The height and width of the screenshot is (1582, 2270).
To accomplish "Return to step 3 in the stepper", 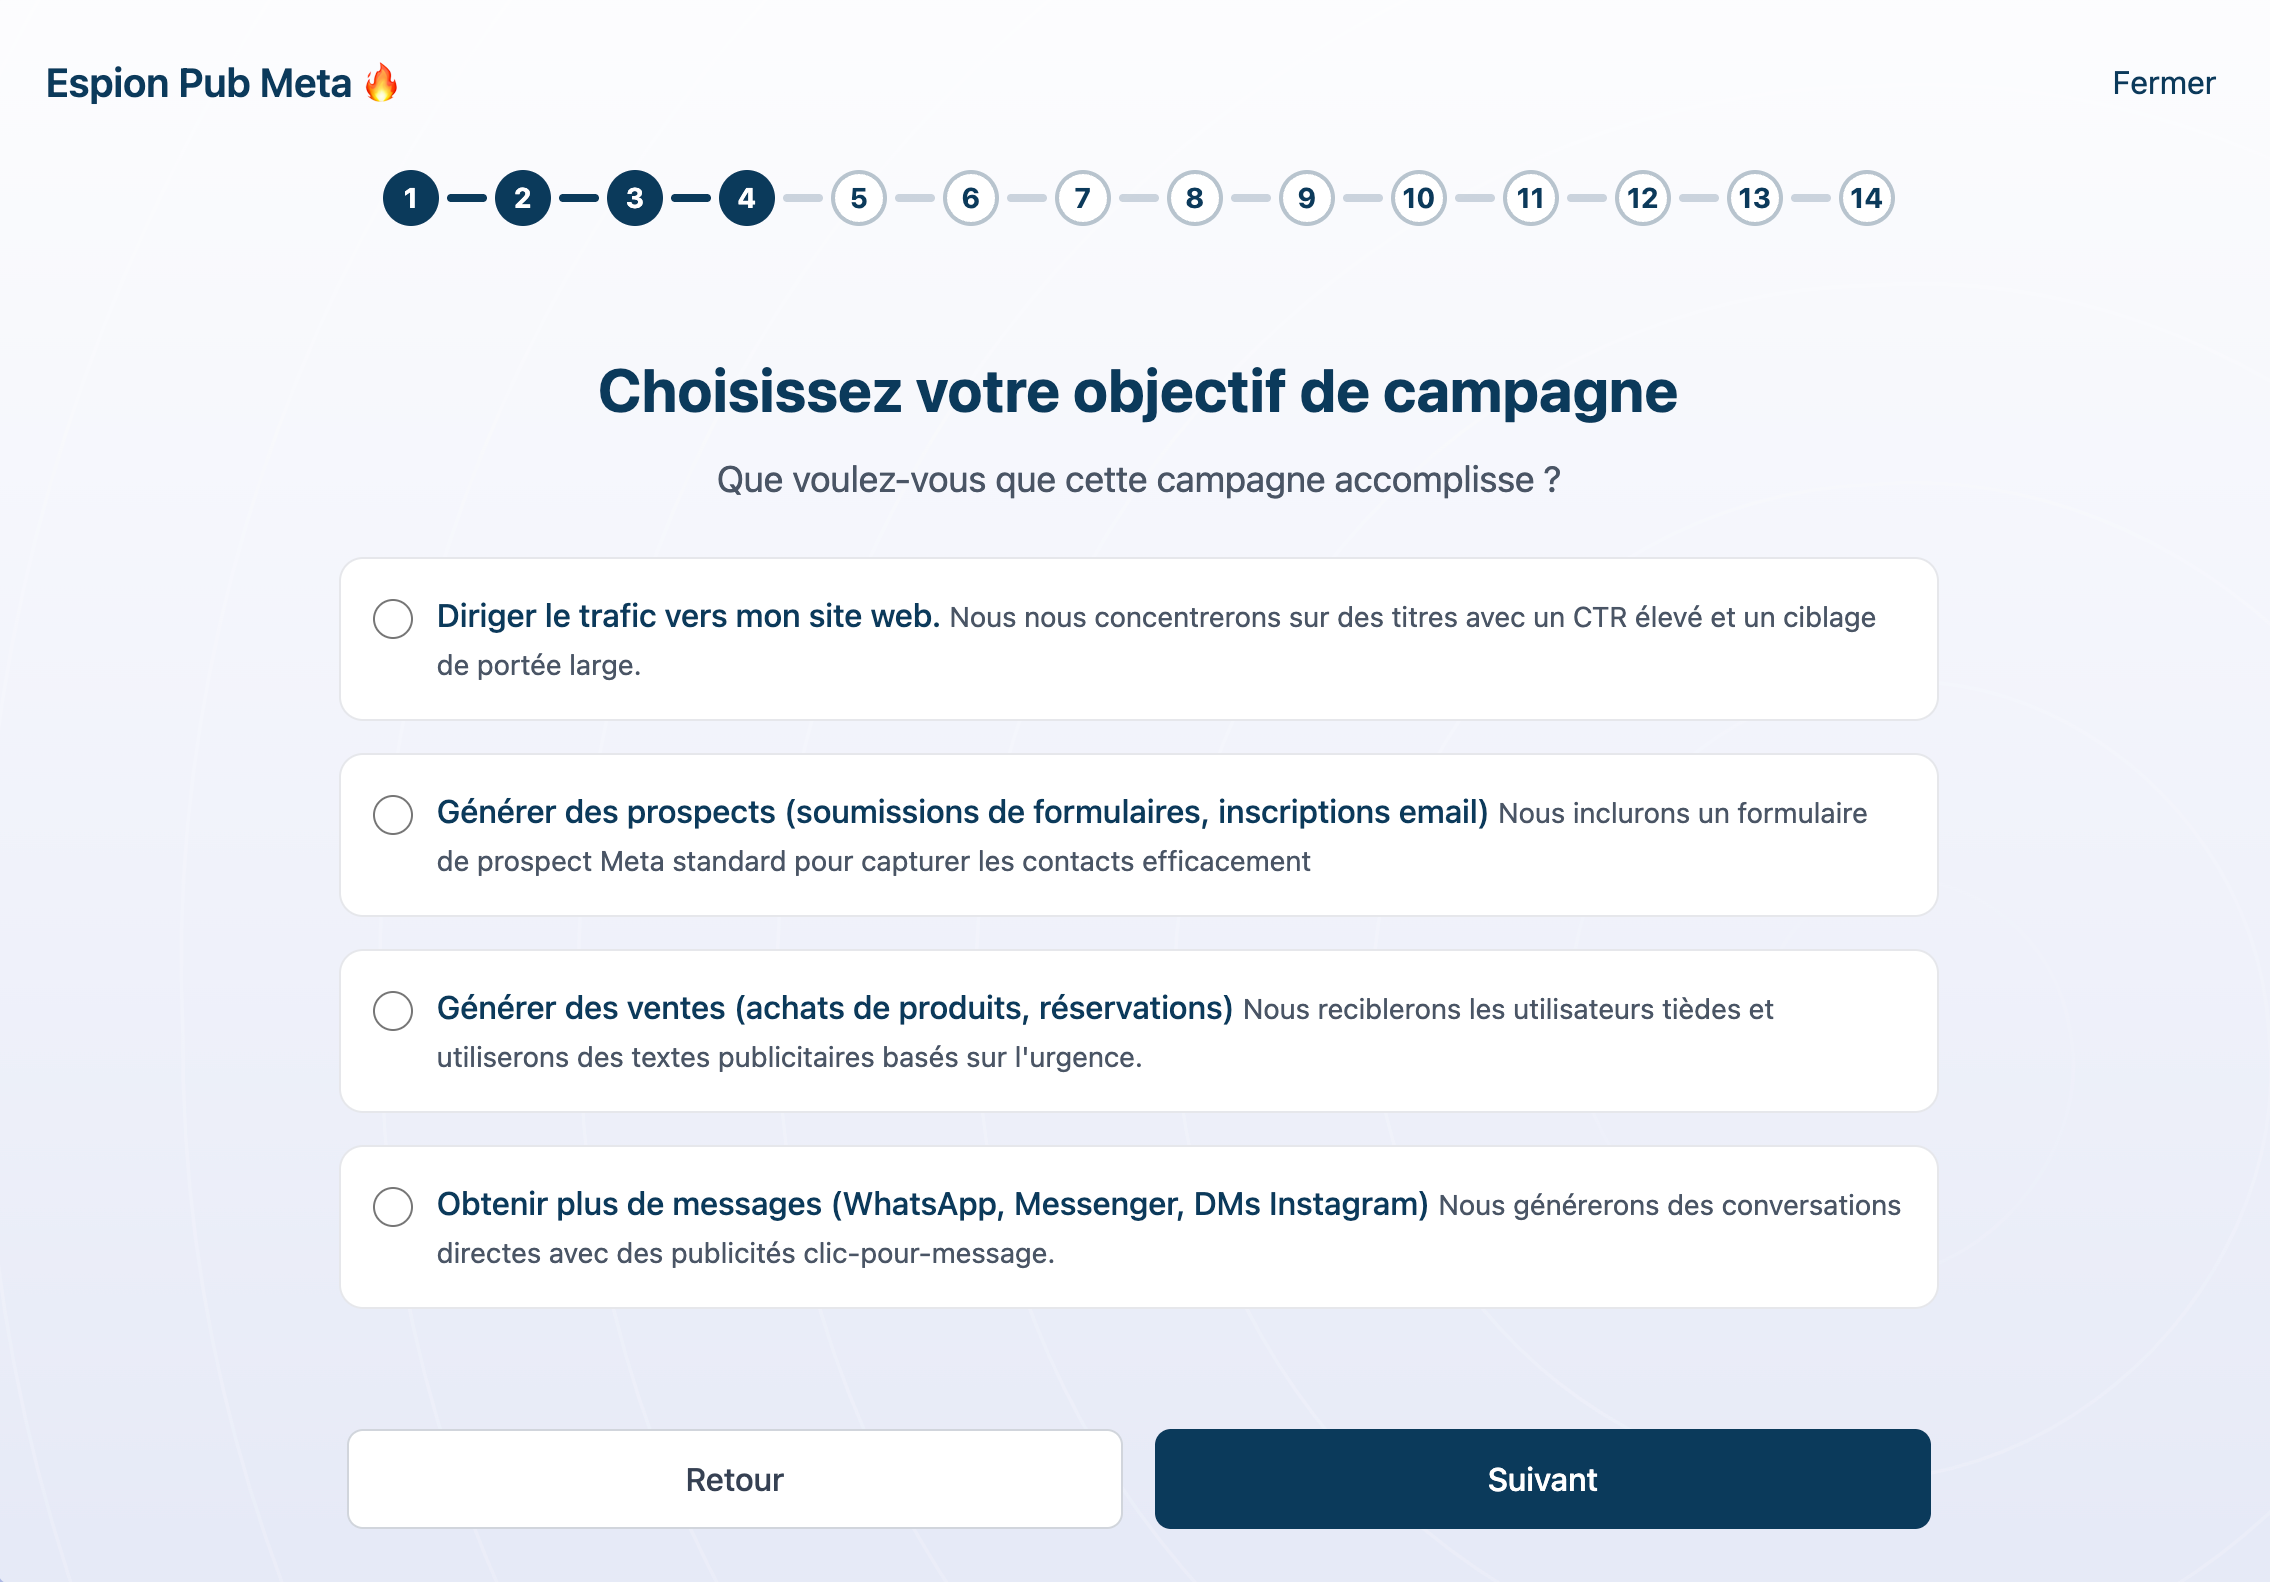I will (x=635, y=198).
